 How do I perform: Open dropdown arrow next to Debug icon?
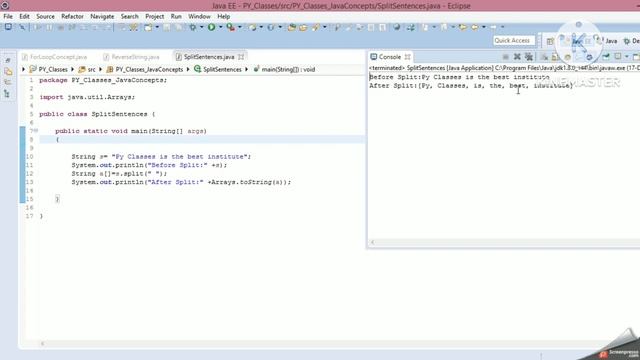point(201,27)
